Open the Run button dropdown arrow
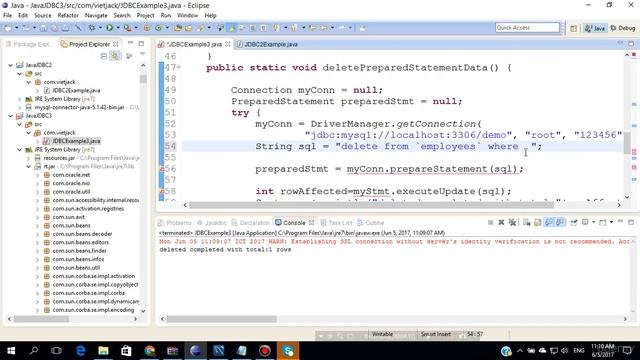The width and height of the screenshot is (640, 360). tap(118, 28)
